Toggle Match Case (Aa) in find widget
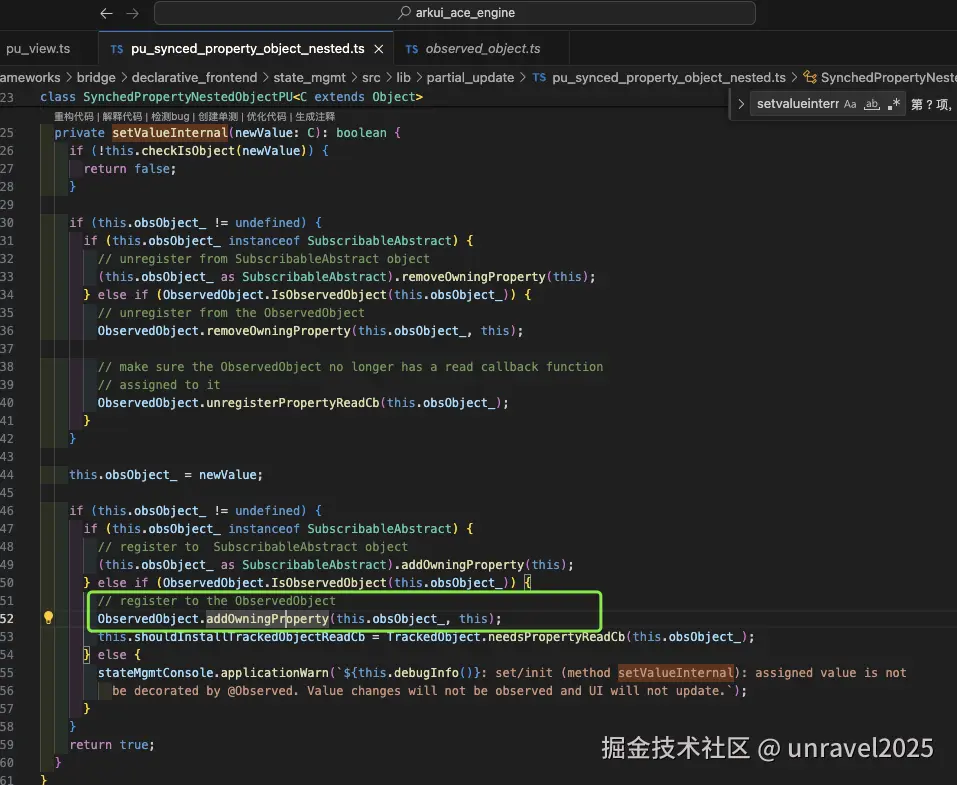The height and width of the screenshot is (785, 957). click(x=850, y=104)
